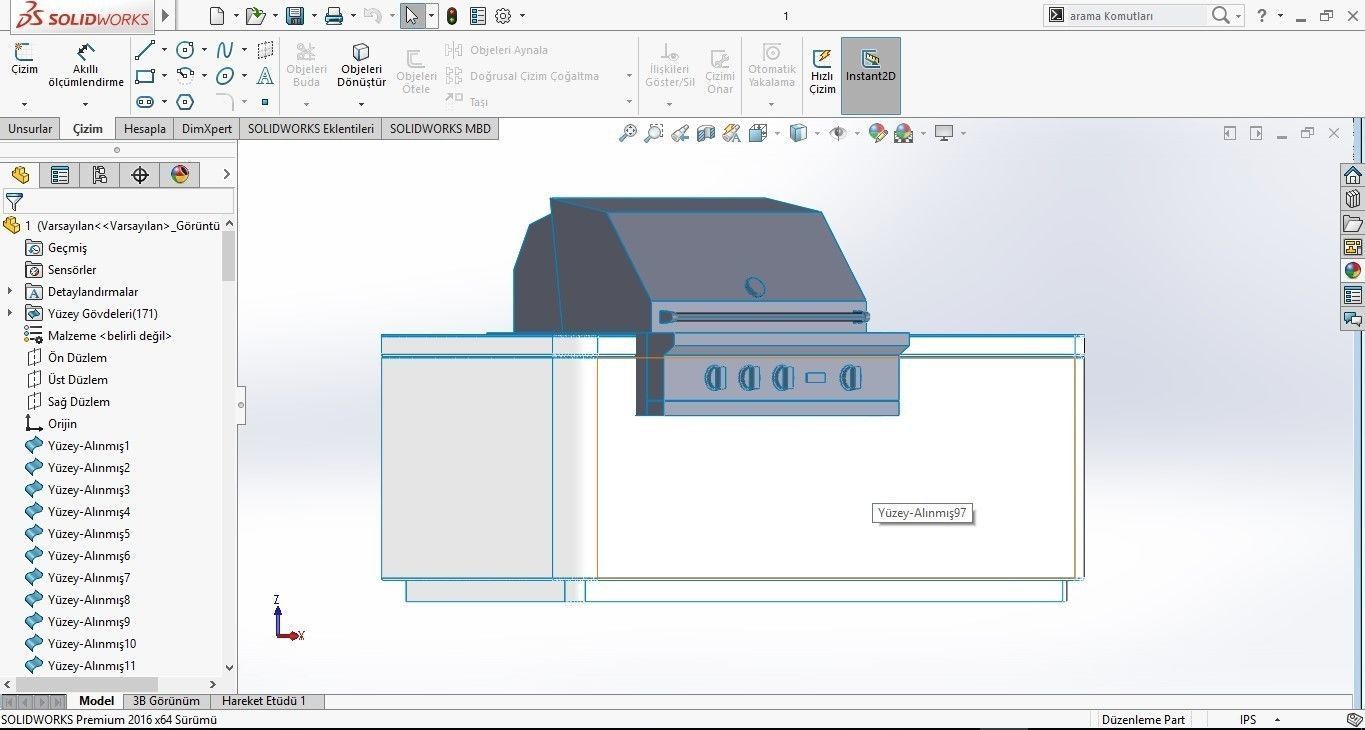Expand the Yüzey Gövdeleri(171) tree node
Image resolution: width=1365 pixels, height=730 pixels.
(10, 314)
